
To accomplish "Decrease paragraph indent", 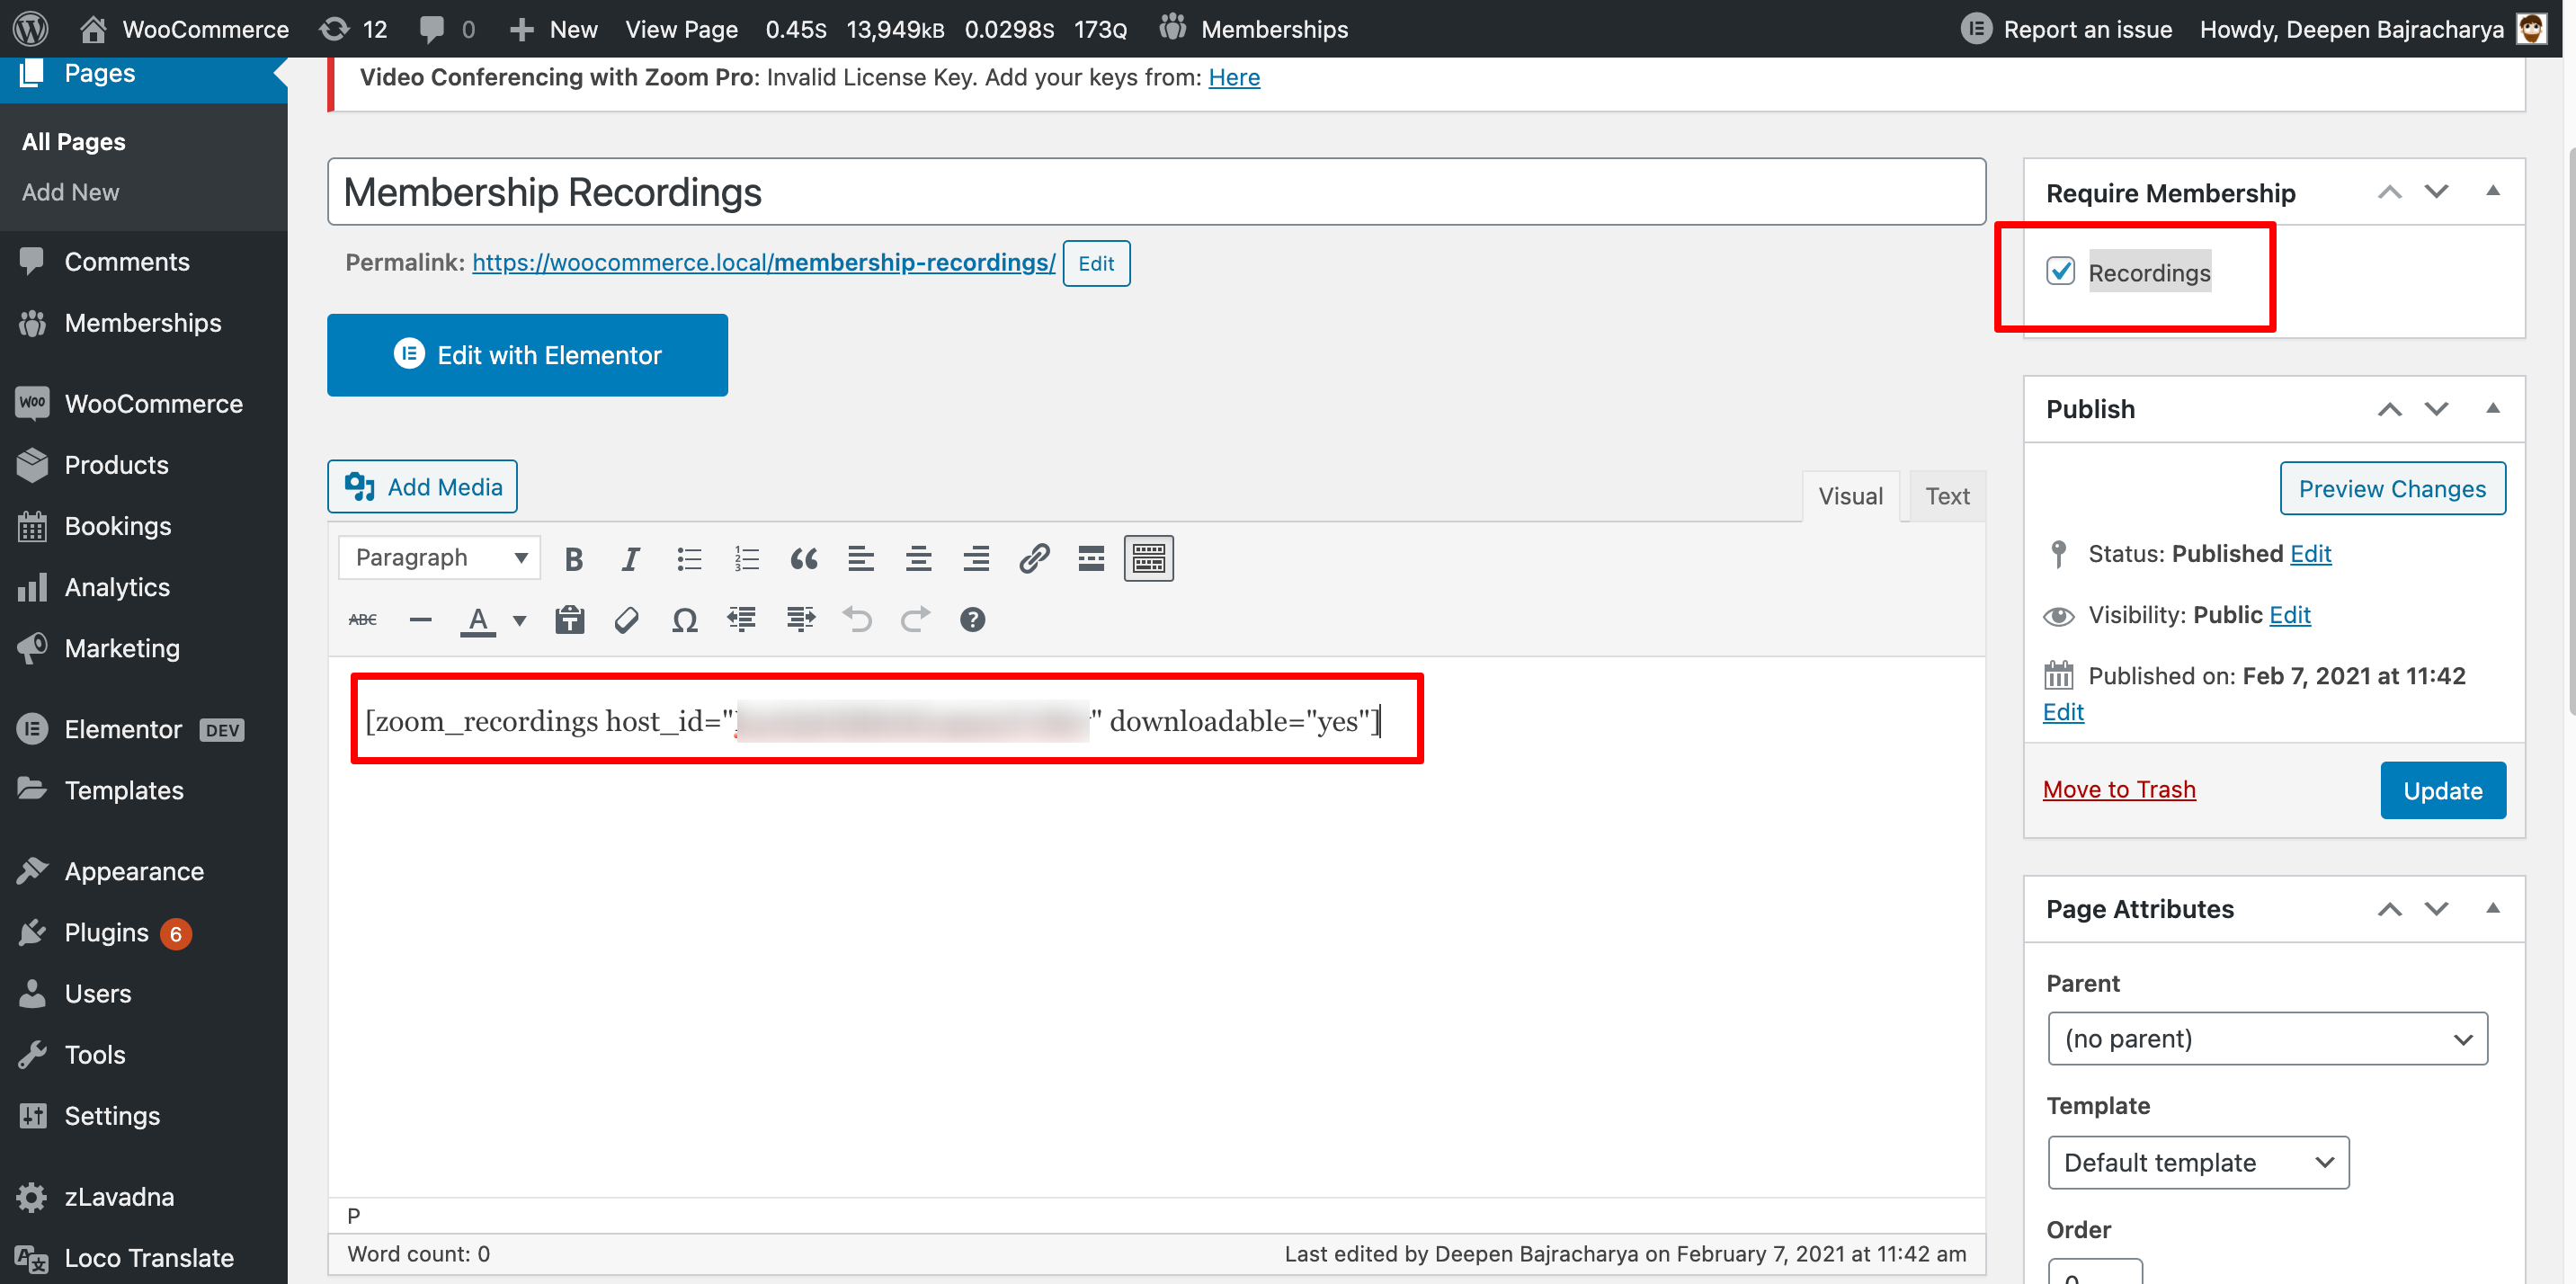I will (742, 620).
